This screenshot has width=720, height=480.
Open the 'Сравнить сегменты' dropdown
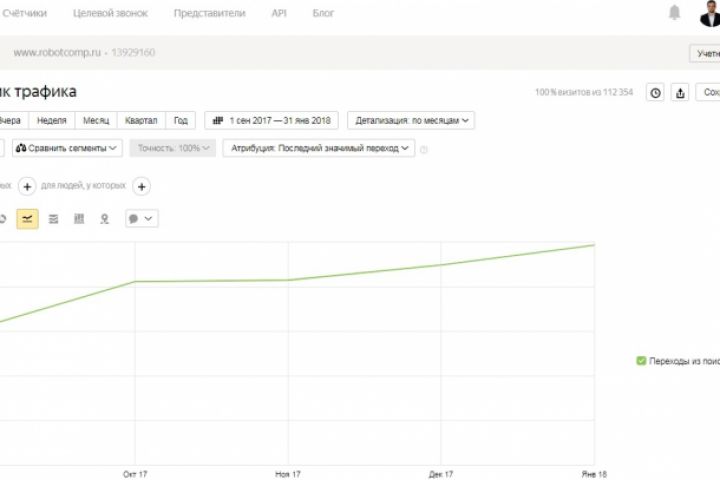[67, 148]
